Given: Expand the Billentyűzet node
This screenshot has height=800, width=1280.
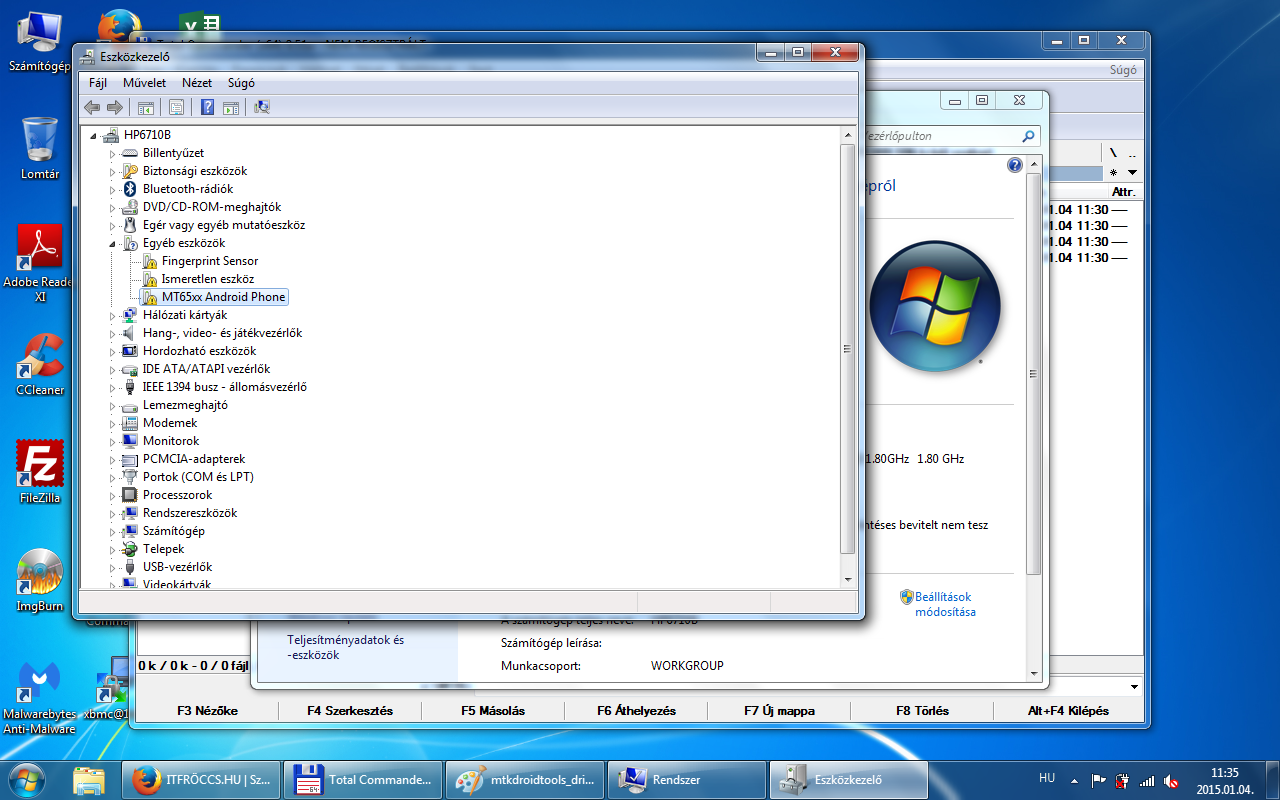Looking at the screenshot, I should pyautogui.click(x=113, y=153).
